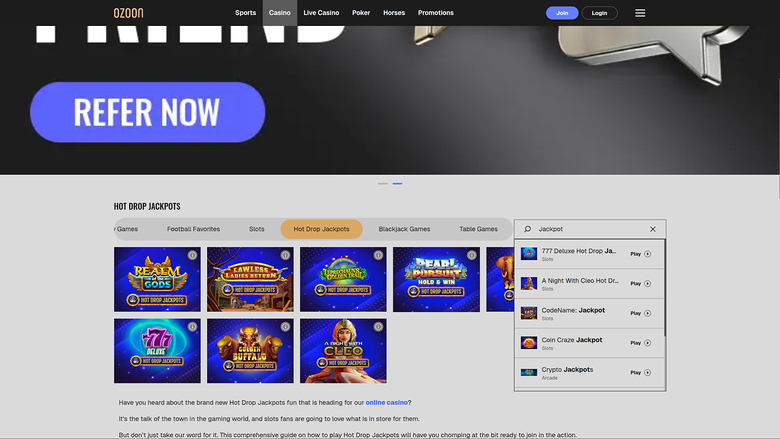
Task: Open info icon on 777 Deluxe tile
Action: coord(192,327)
